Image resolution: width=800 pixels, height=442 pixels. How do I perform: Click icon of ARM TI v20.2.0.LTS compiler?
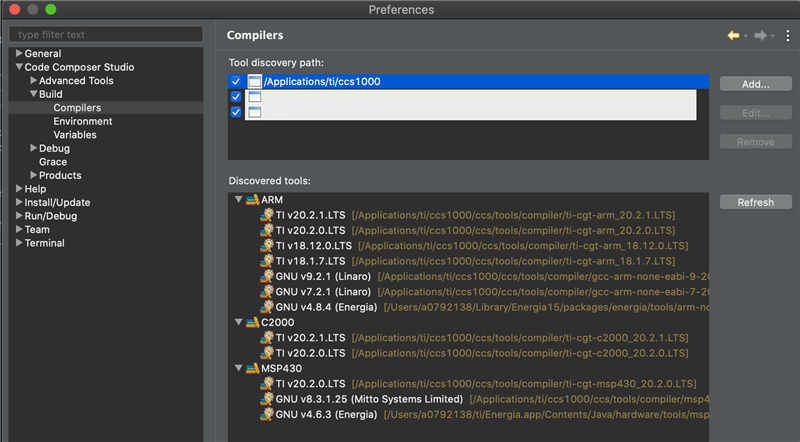pos(267,230)
